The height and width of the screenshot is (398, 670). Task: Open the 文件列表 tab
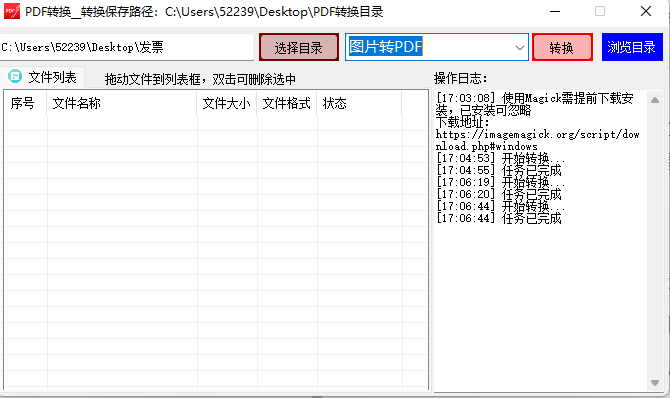[42, 77]
